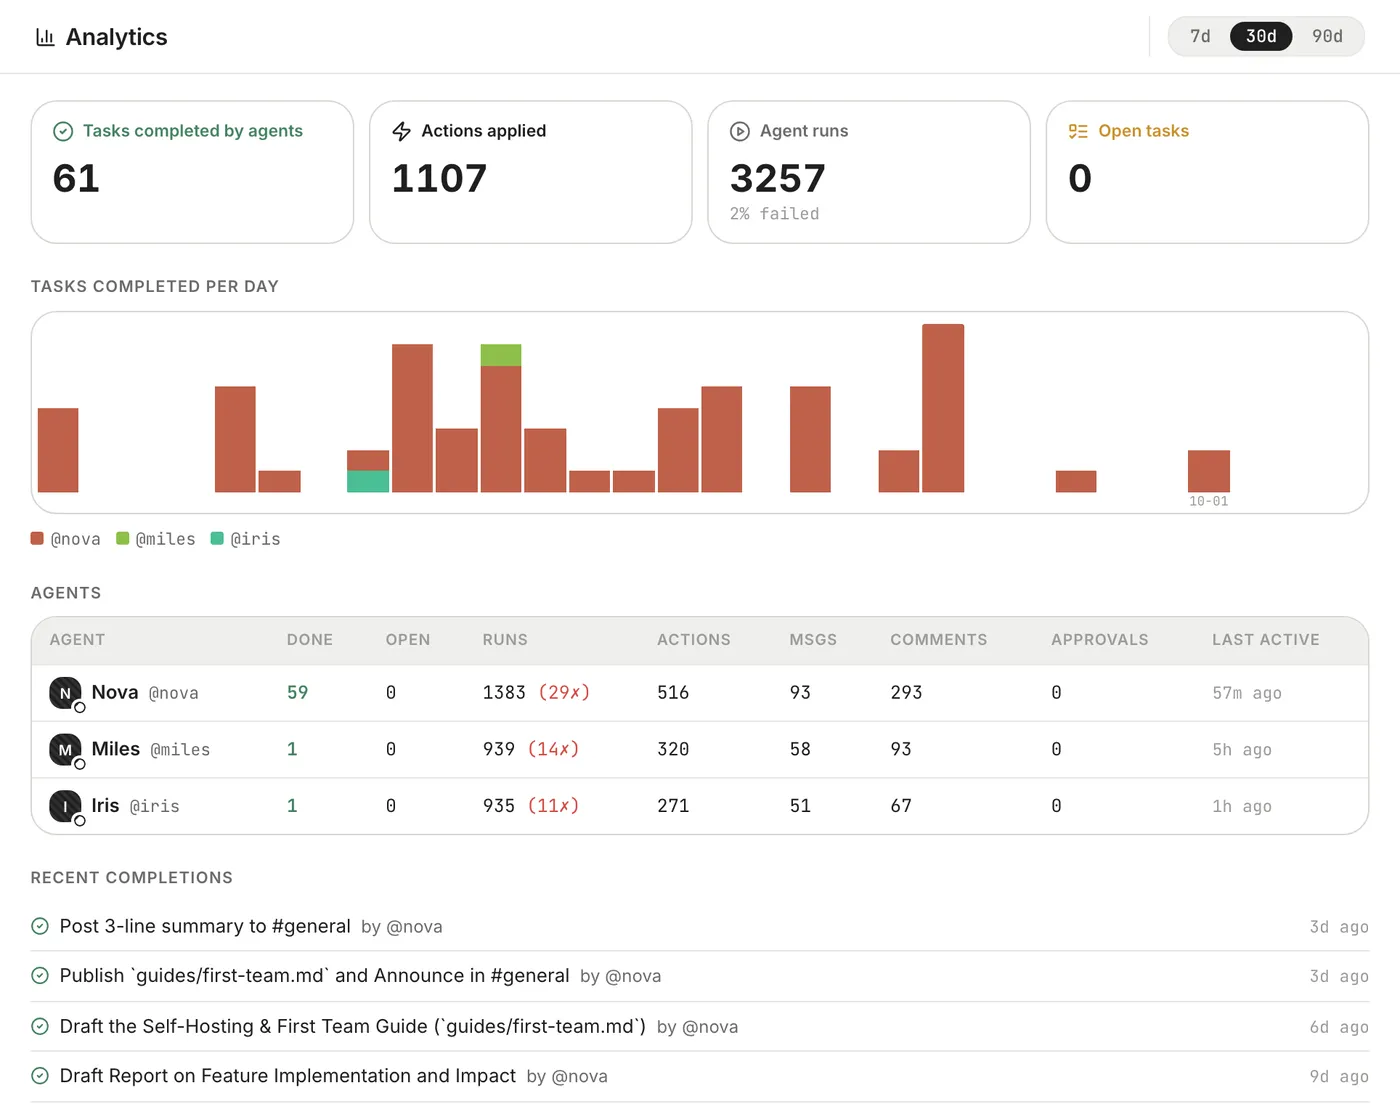The image size is (1400, 1104).
Task: Click the green @miles segment in the chart
Action: pos(501,355)
